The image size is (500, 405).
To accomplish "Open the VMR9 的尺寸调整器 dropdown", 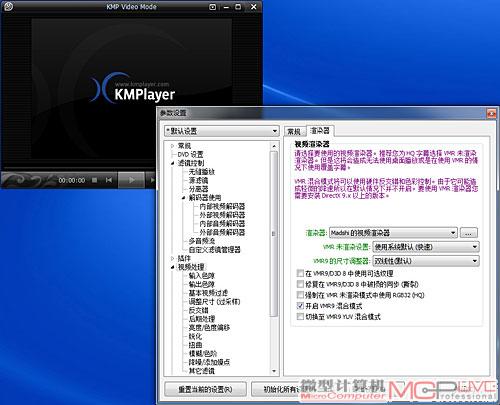I will click(x=426, y=261).
